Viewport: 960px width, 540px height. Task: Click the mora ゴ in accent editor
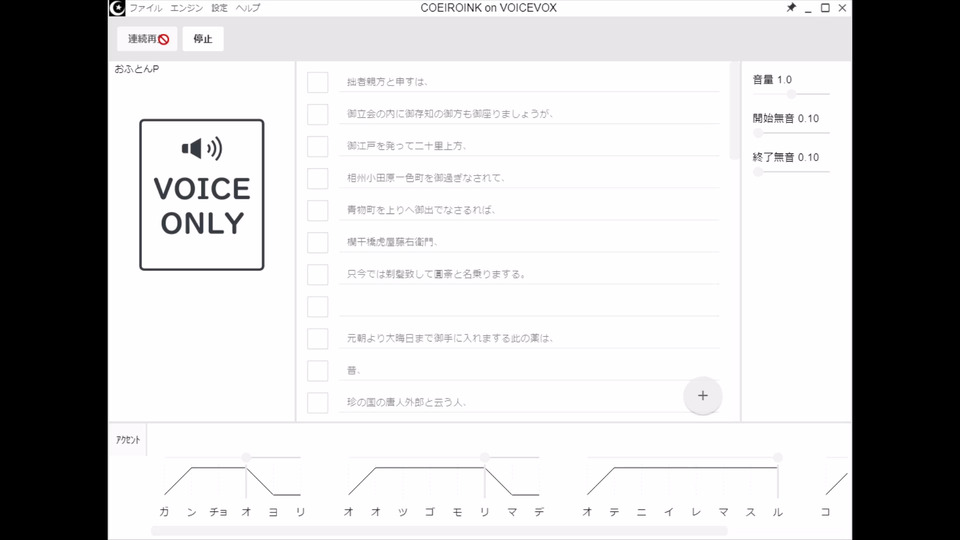point(430,512)
